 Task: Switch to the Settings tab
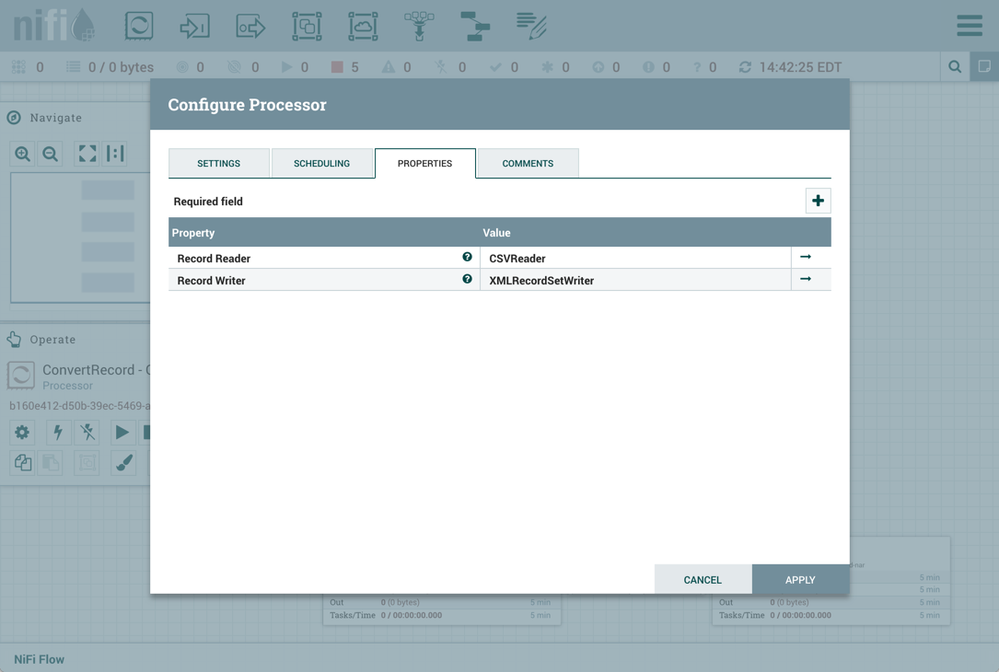click(219, 163)
